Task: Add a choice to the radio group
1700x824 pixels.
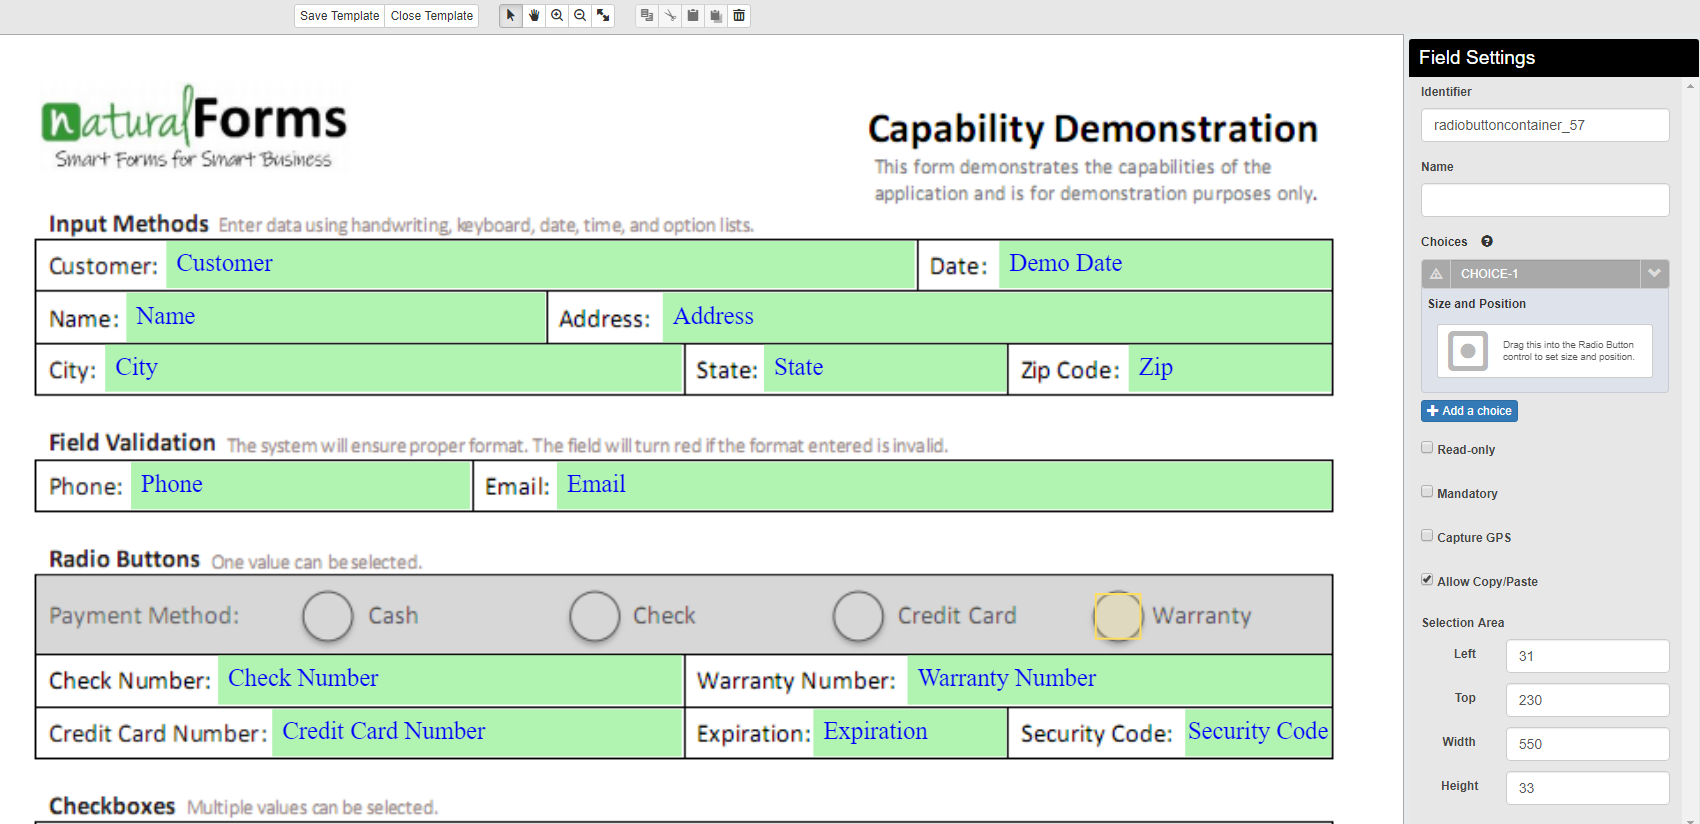Action: pos(1470,411)
